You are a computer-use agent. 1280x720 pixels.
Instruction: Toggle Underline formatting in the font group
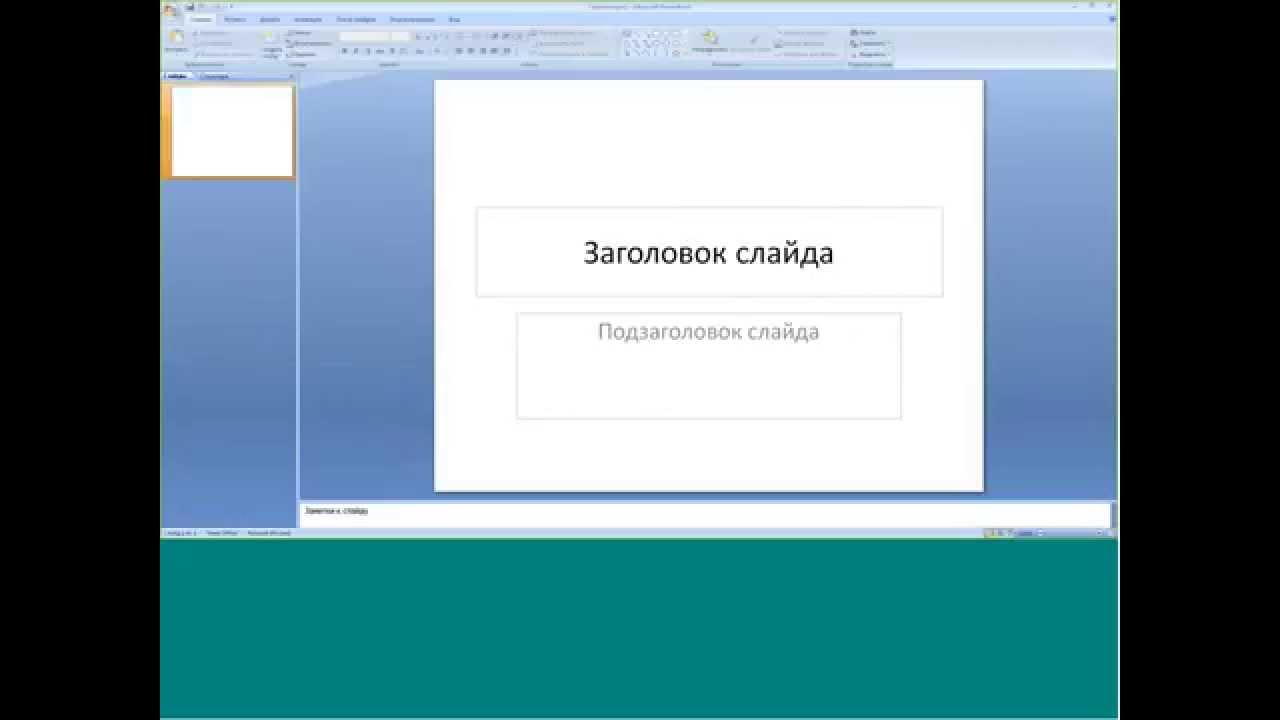[x=368, y=50]
